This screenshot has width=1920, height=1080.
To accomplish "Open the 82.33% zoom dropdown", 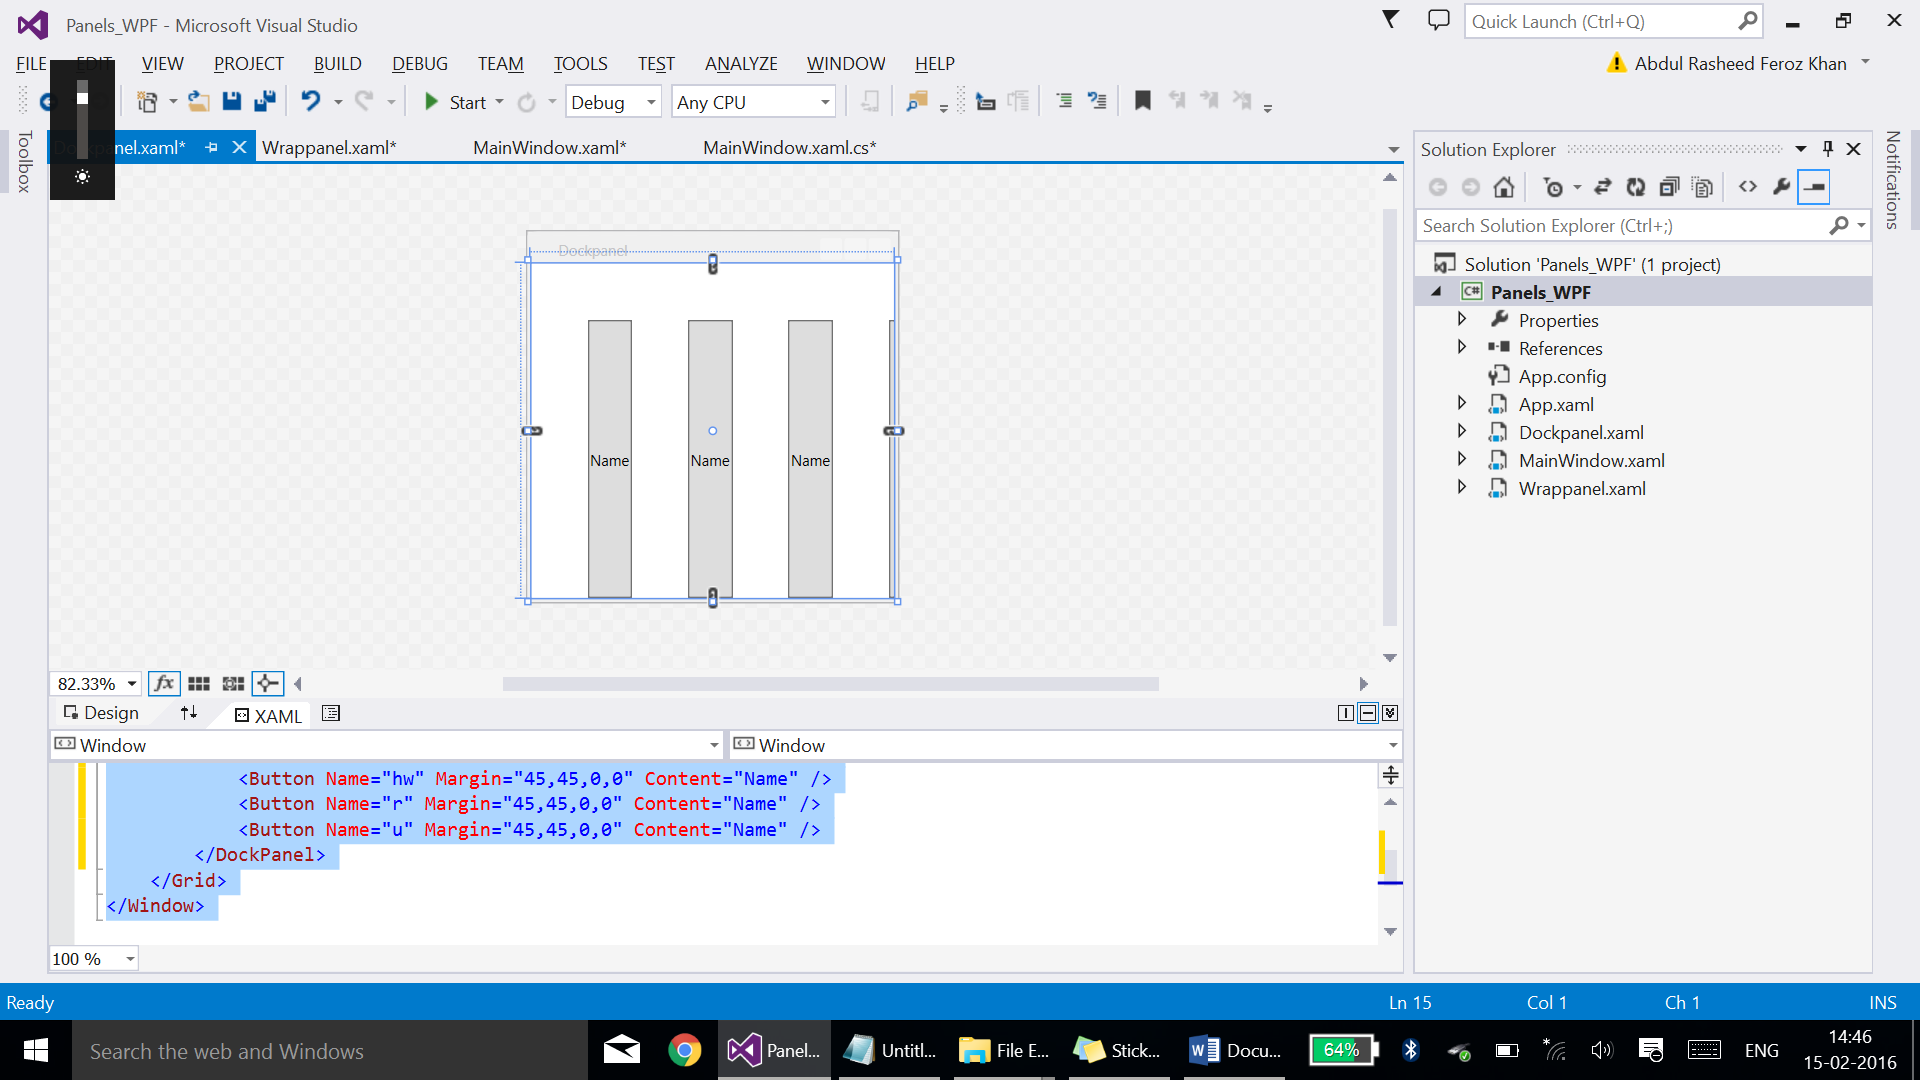I will click(131, 684).
